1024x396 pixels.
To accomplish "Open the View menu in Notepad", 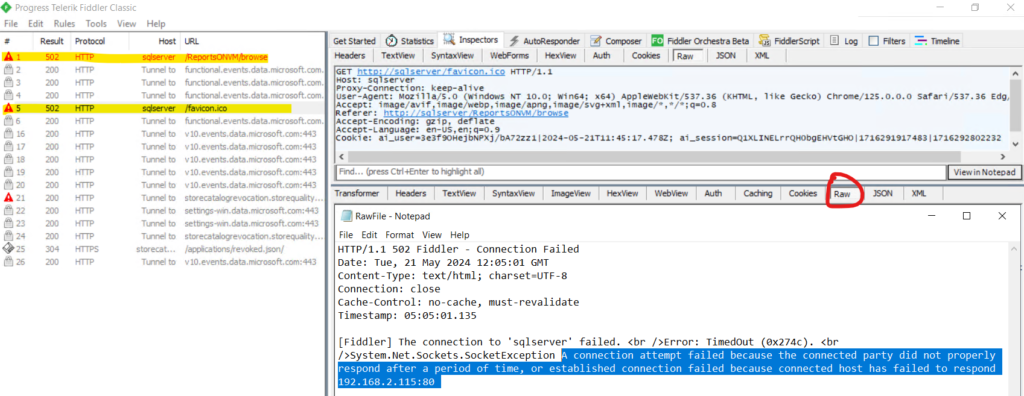I will pos(432,235).
